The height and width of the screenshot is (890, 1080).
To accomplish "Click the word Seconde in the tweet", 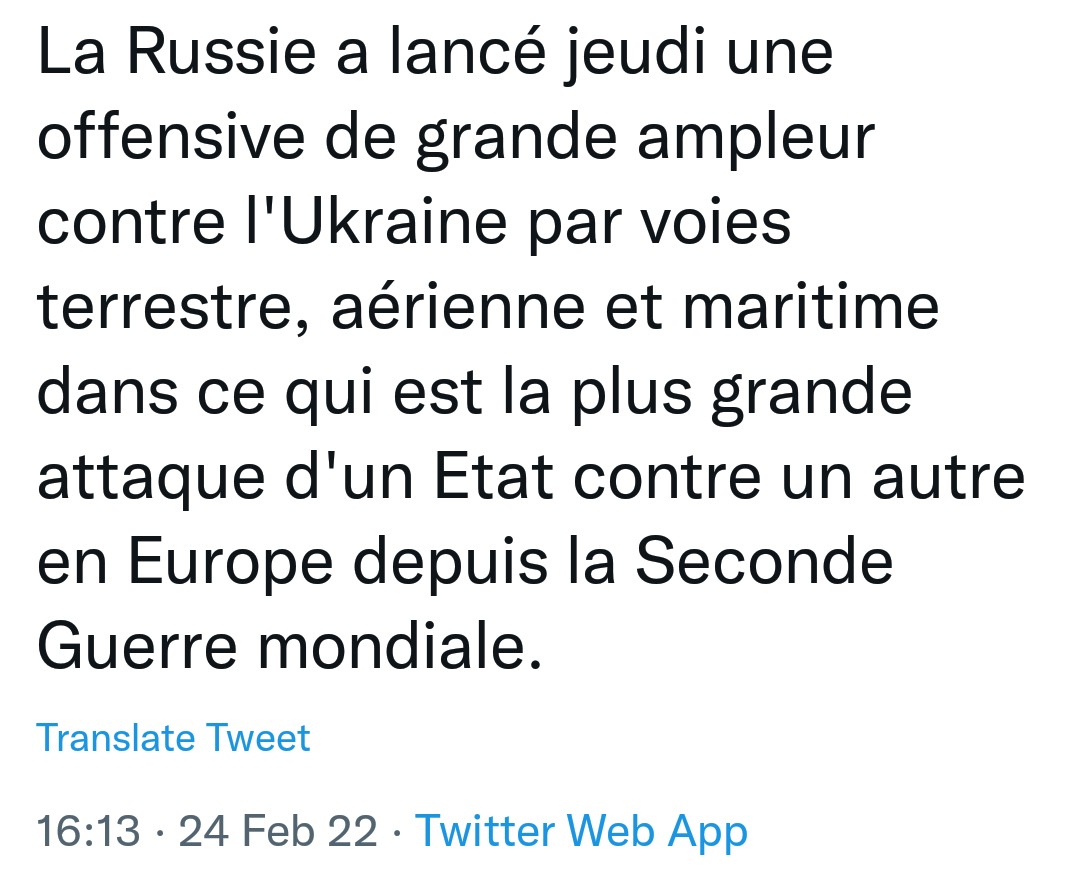I will pos(763,561).
